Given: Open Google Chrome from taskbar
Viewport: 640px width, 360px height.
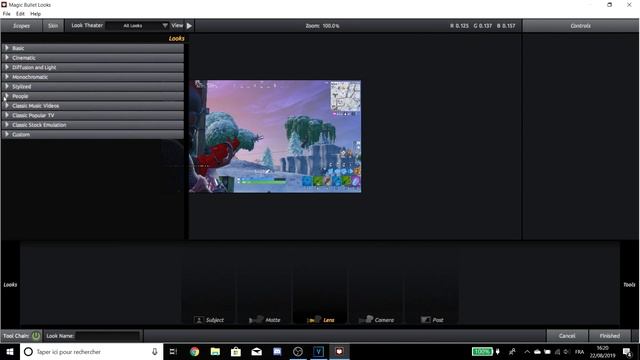Looking at the screenshot, I should [194, 352].
